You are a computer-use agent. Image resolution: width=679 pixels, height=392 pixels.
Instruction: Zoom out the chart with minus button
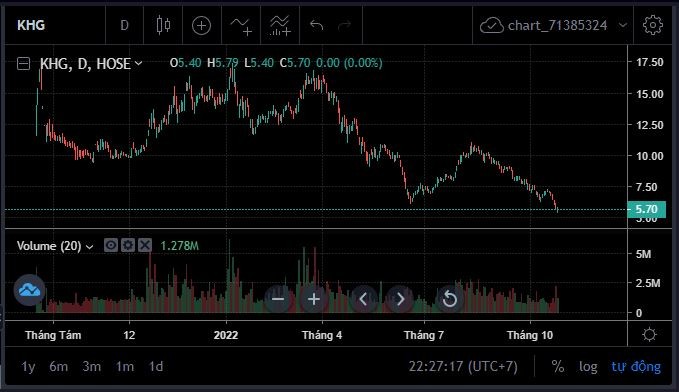pos(278,299)
